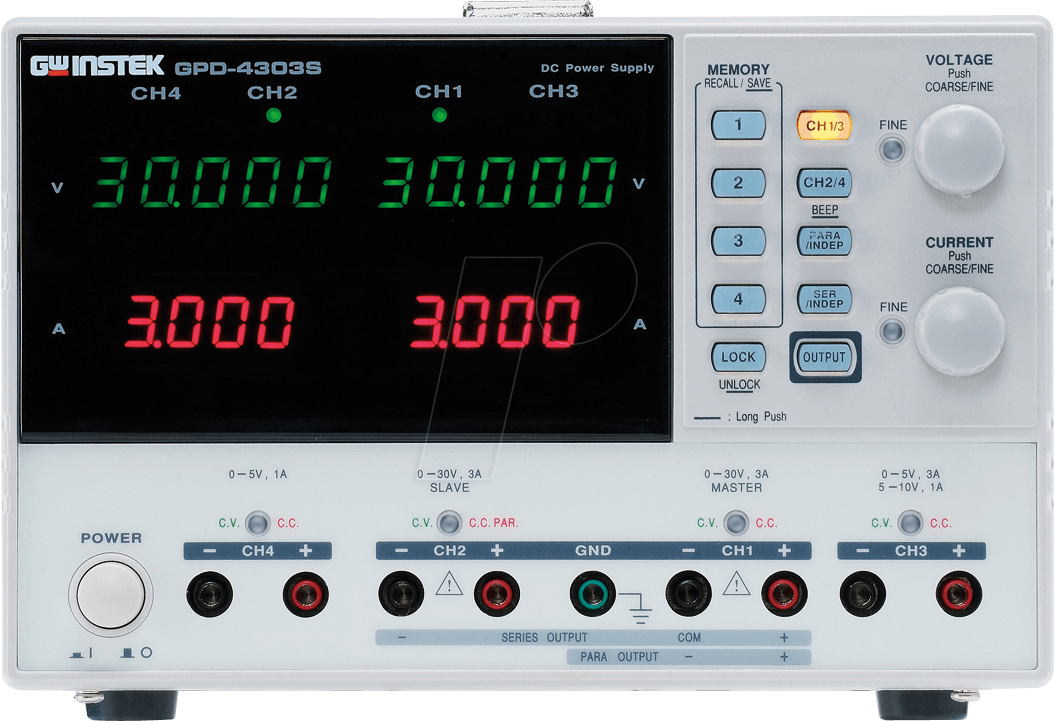
Task: Click the CH3 red positive terminal
Action: 959,595
